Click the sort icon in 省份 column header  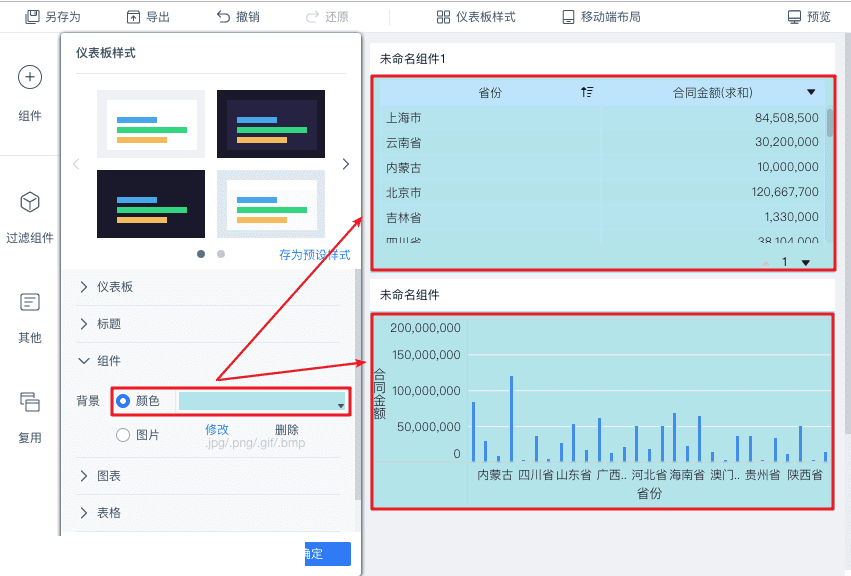click(x=587, y=92)
